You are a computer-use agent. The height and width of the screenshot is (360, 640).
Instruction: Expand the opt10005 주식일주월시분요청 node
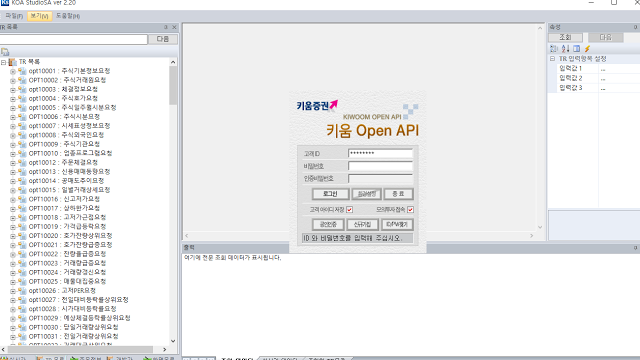[13, 108]
